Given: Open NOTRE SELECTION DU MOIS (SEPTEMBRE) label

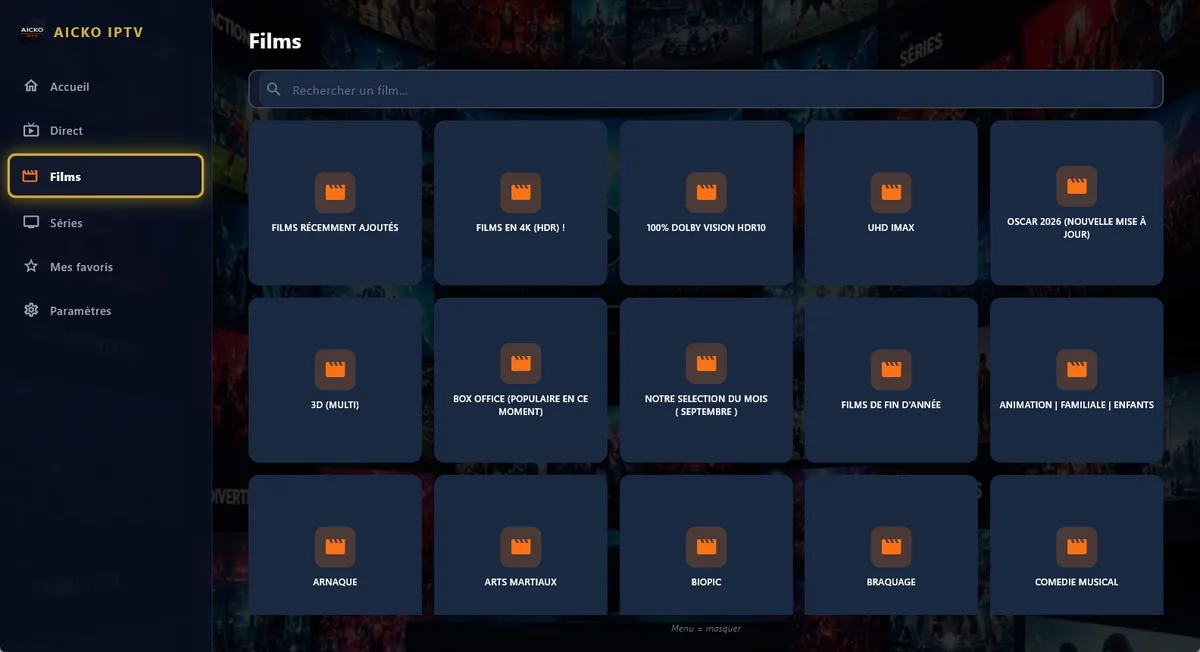Looking at the screenshot, I should pos(706,405).
